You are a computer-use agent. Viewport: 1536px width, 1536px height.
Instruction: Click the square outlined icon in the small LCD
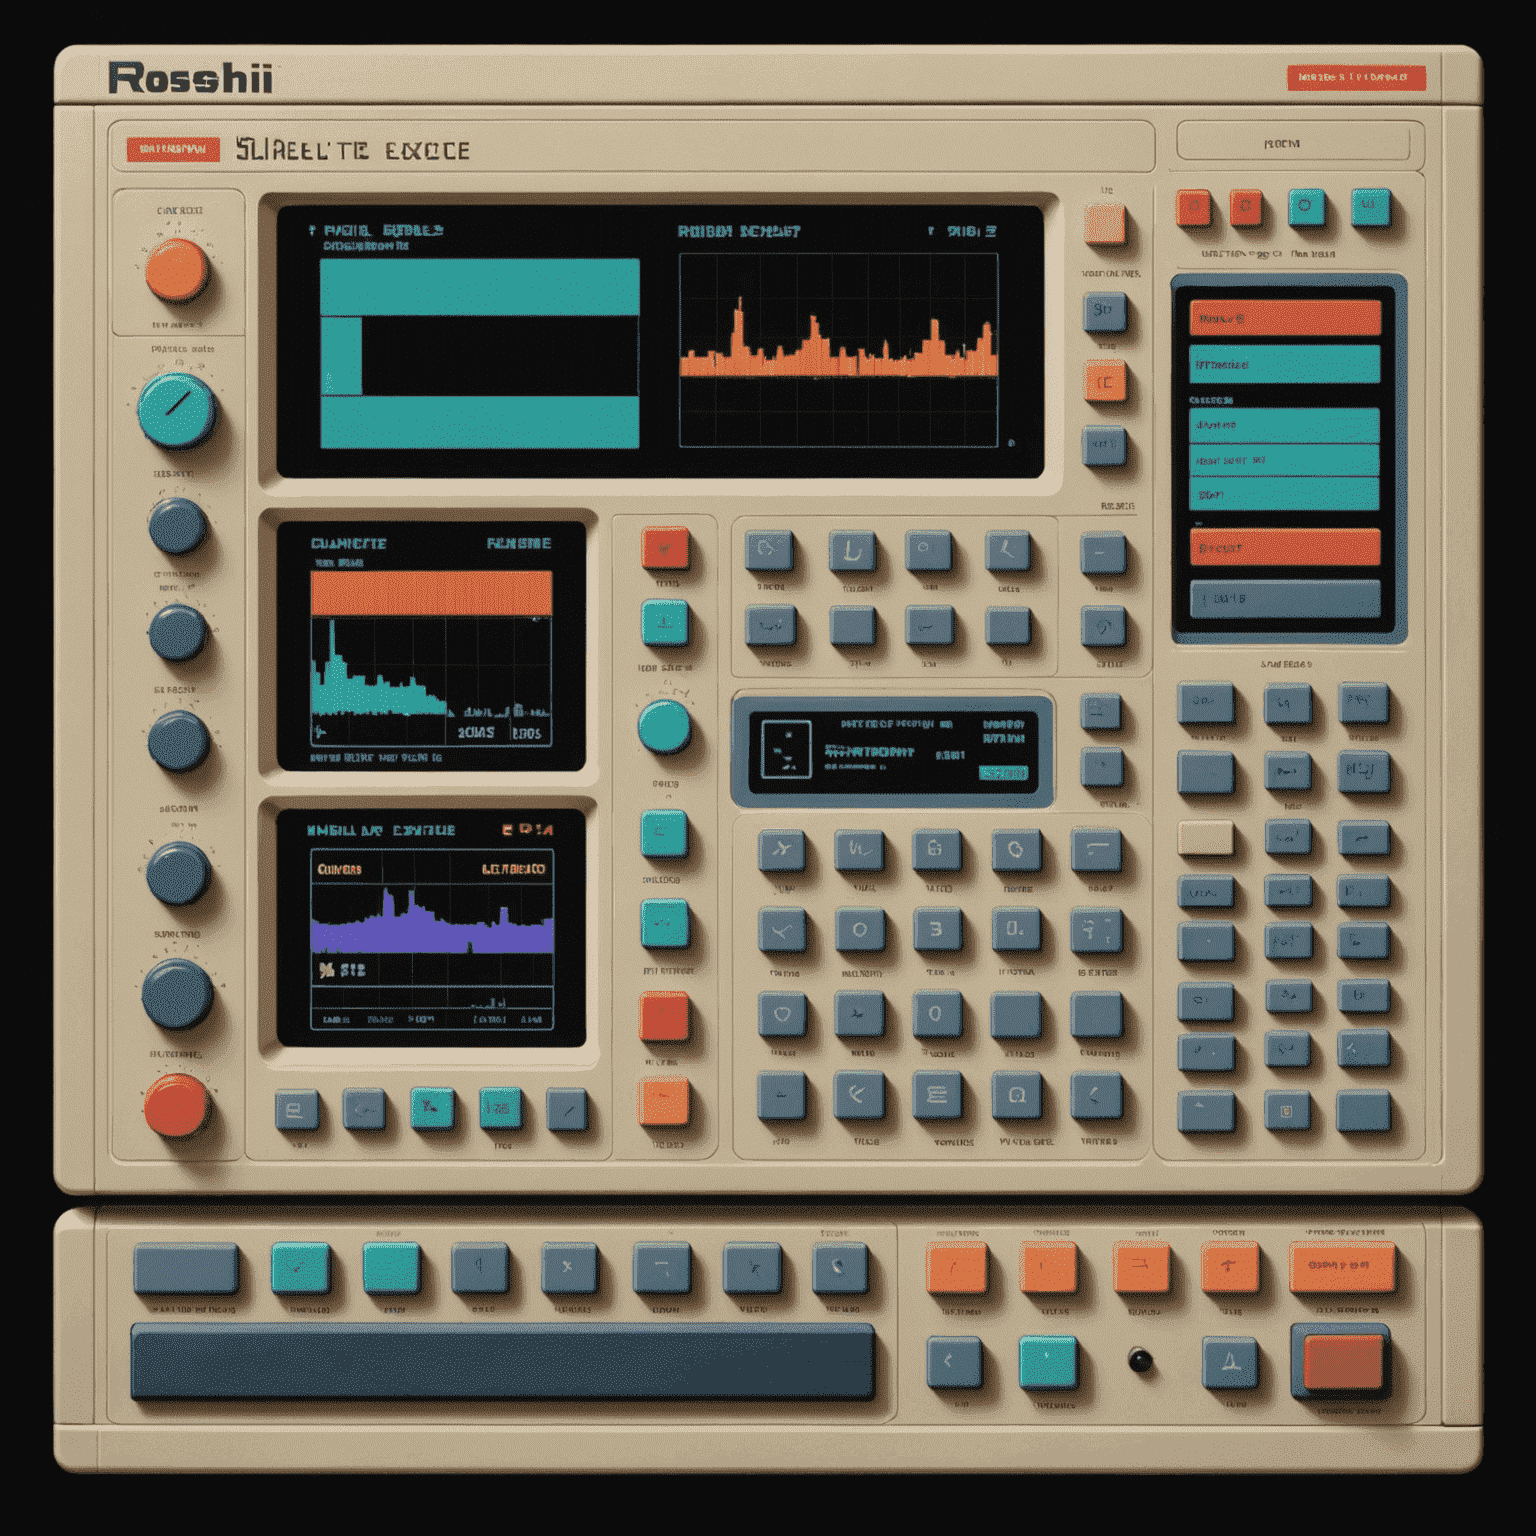pos(786,749)
